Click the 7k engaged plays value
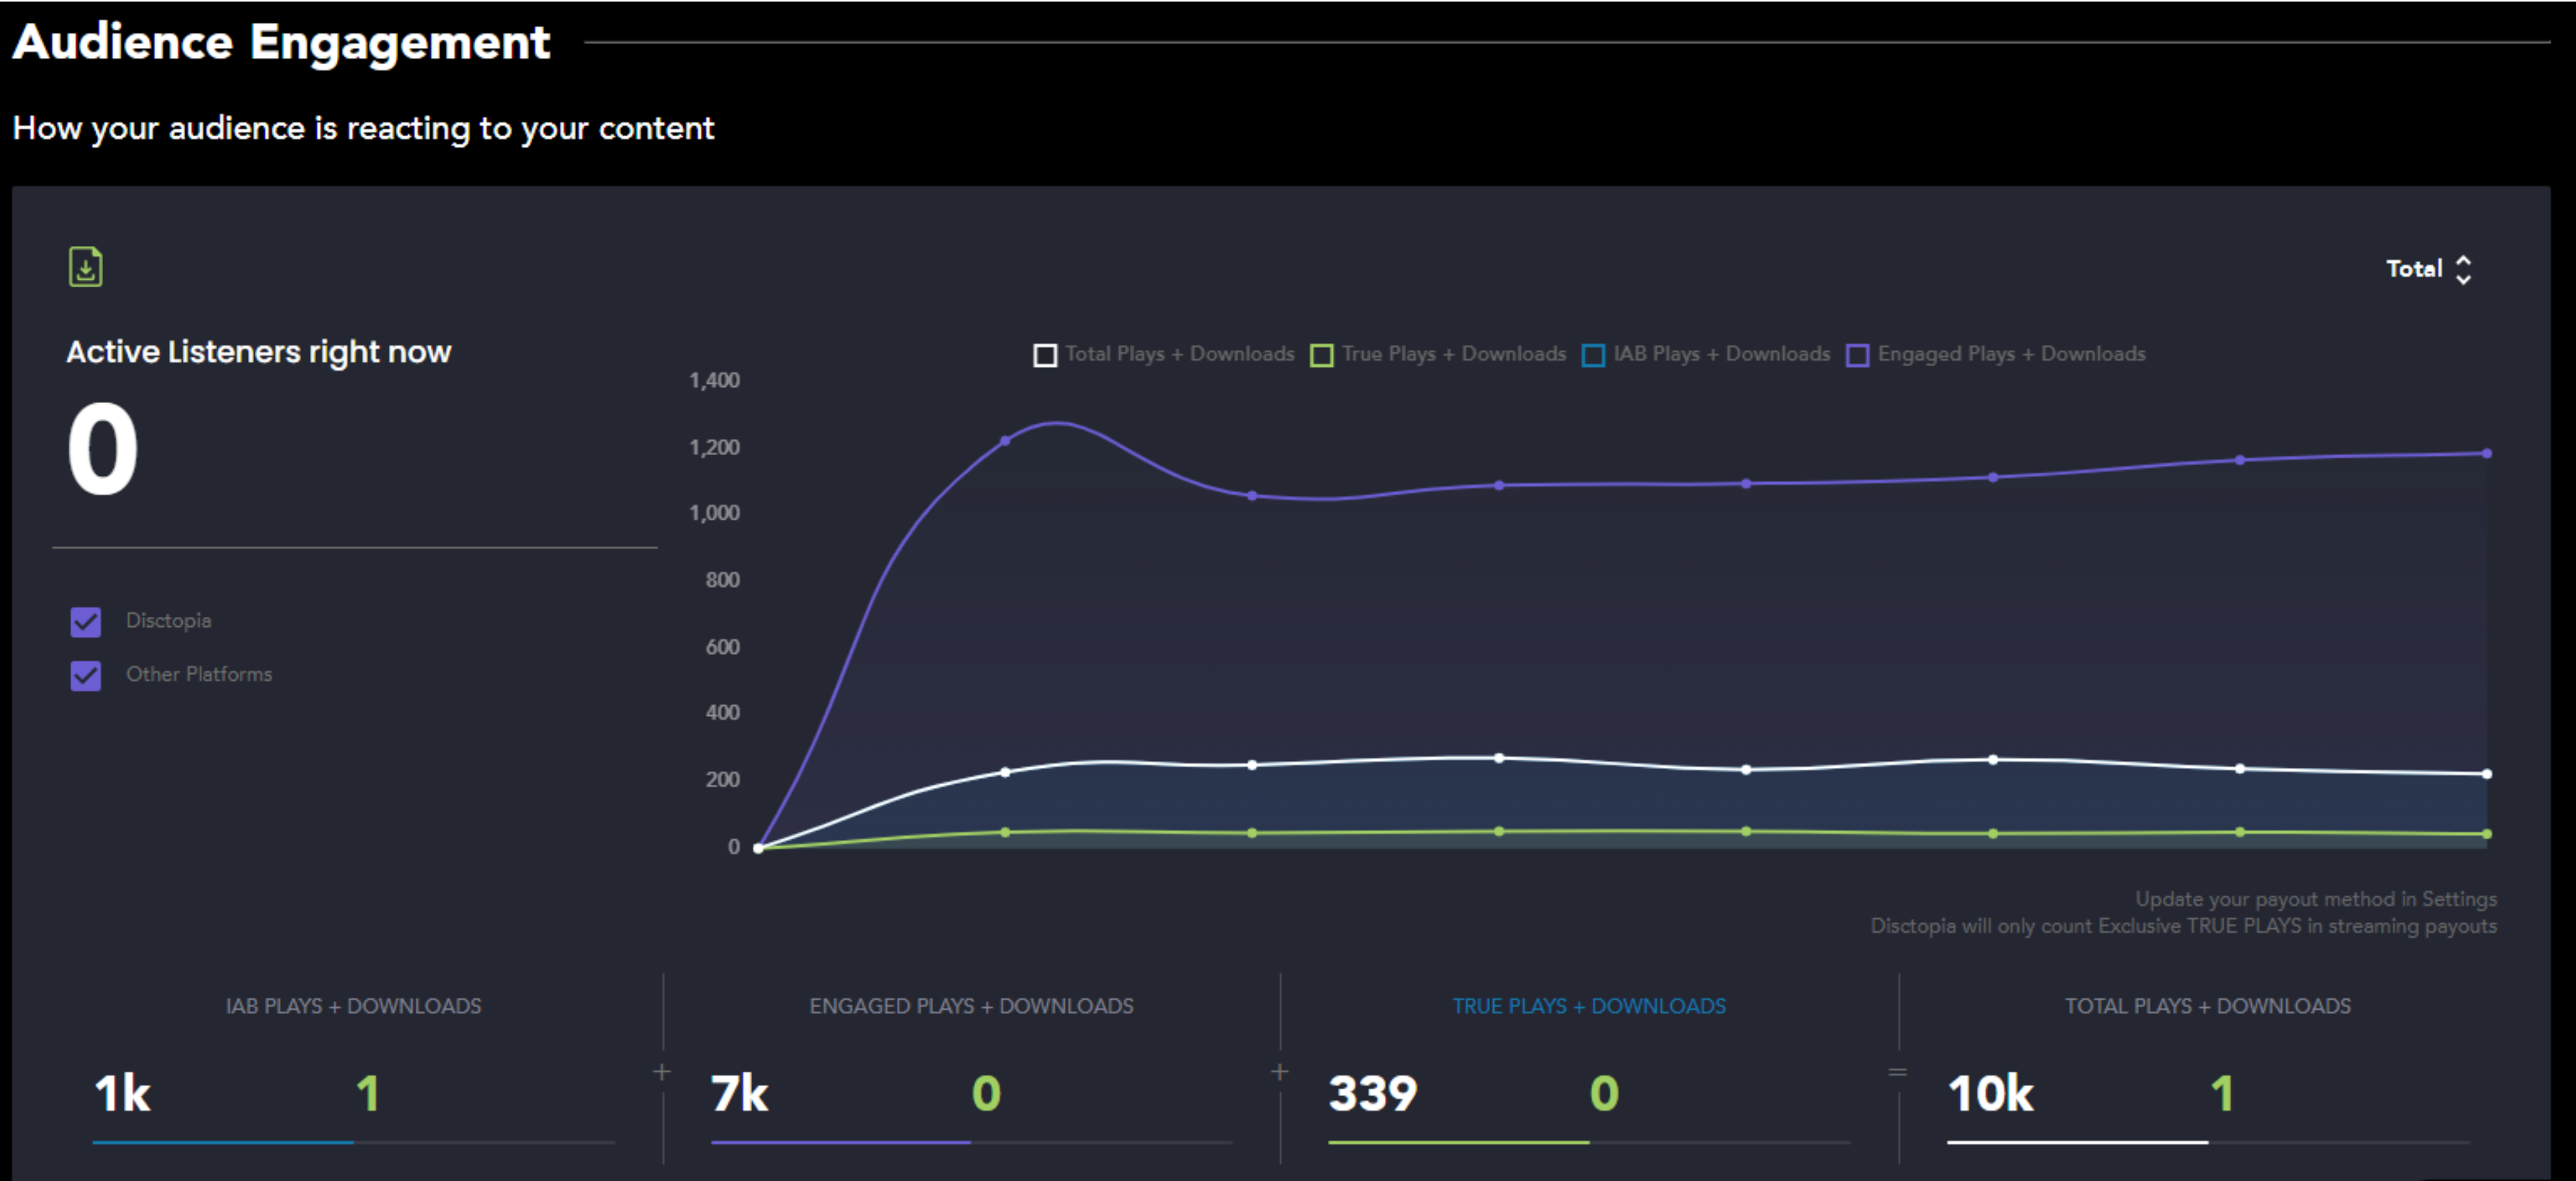Image resolution: width=2576 pixels, height=1181 pixels. [740, 1093]
